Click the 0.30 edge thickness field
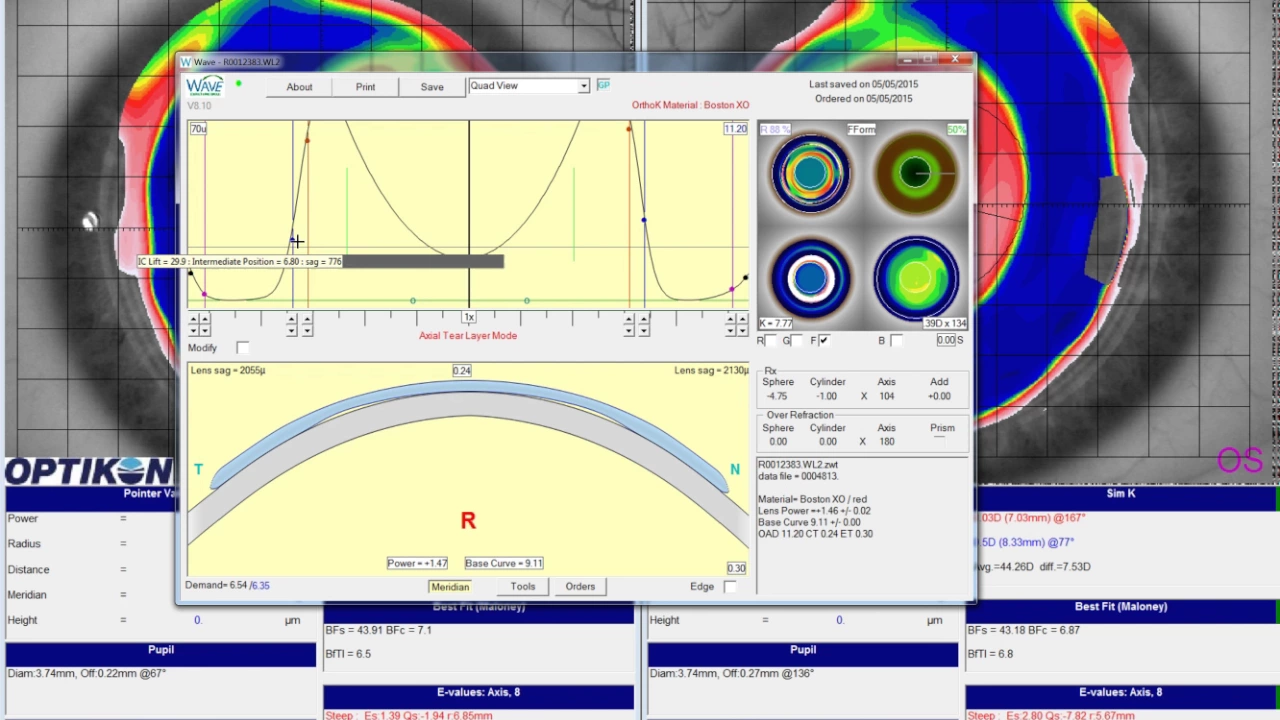This screenshot has width=1280, height=720. pos(736,568)
